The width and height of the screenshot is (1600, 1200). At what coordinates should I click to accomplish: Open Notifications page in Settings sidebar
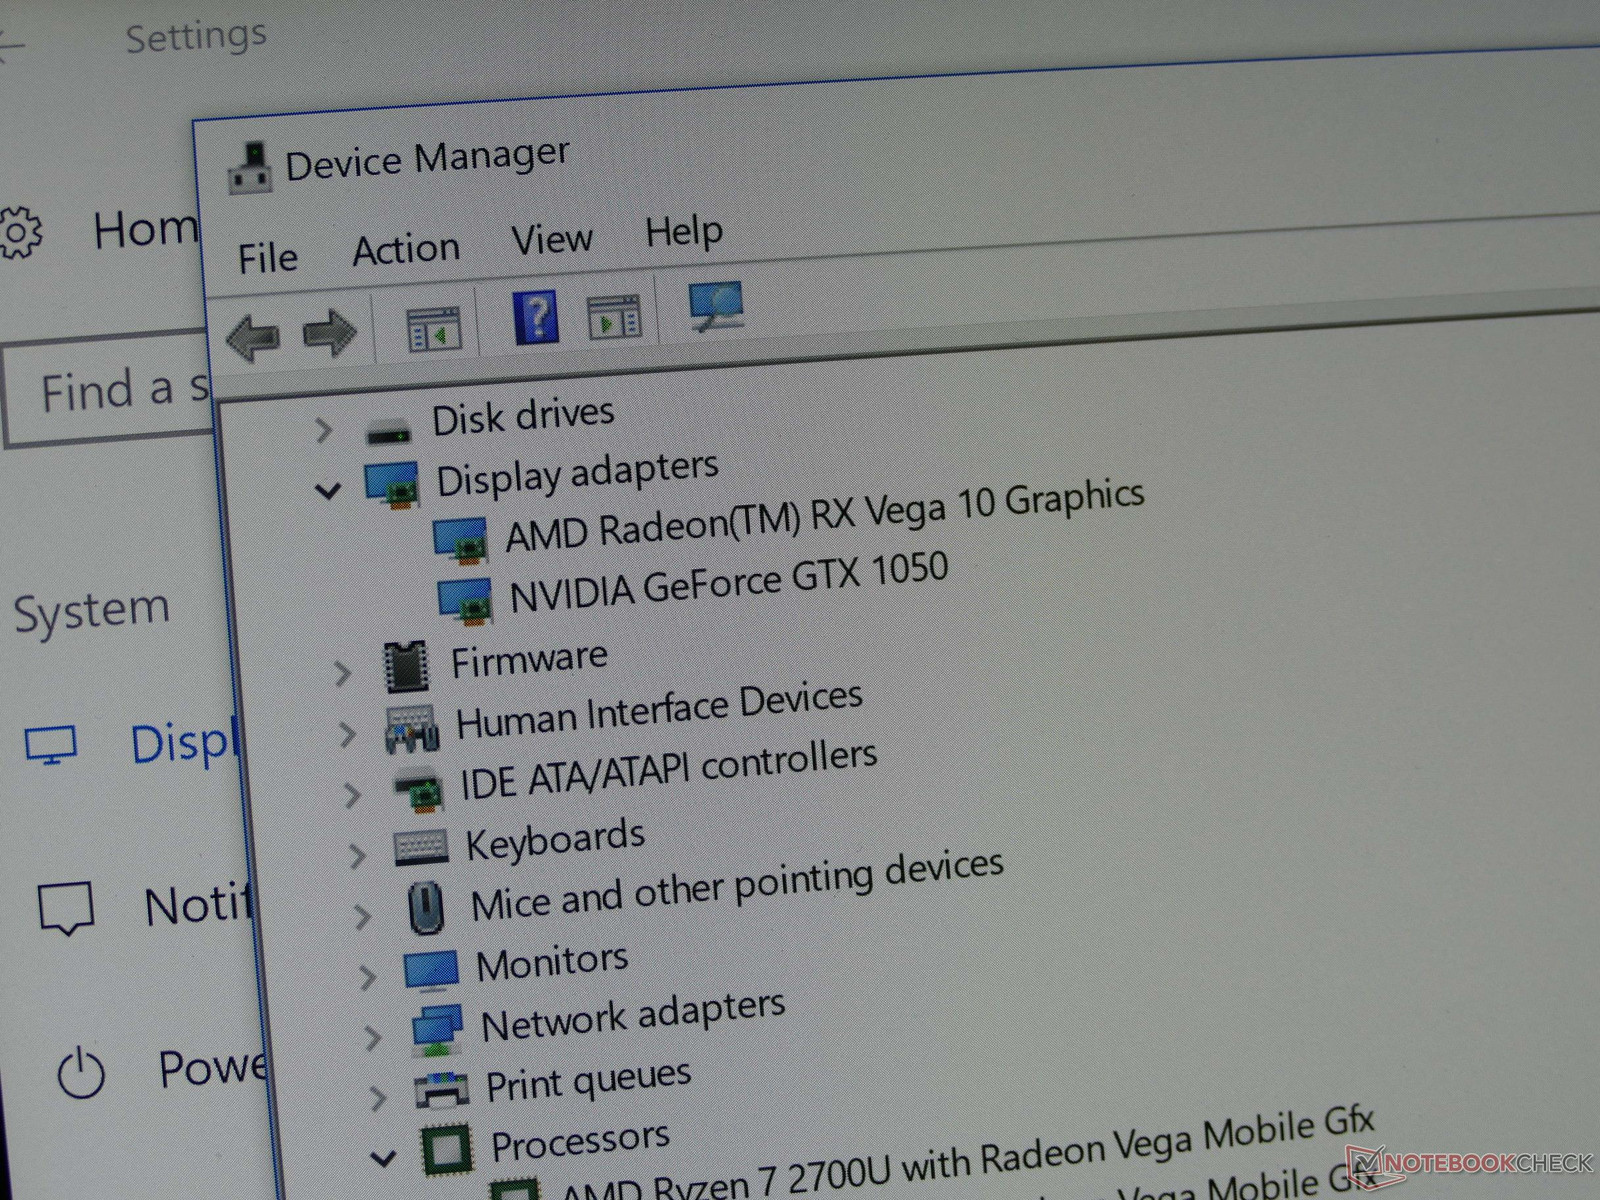click(x=198, y=906)
